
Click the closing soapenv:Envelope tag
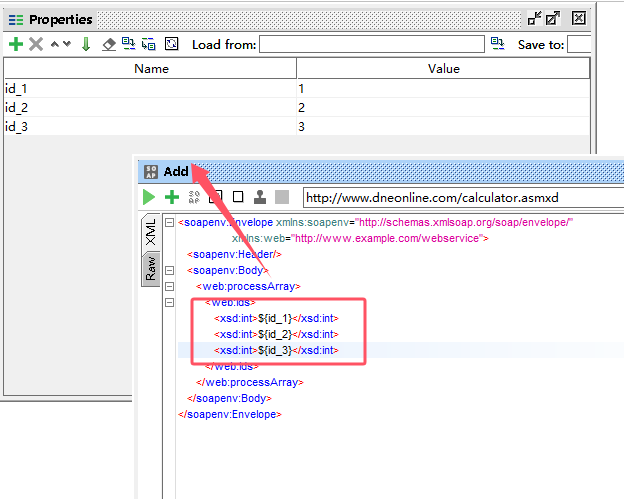point(230,414)
